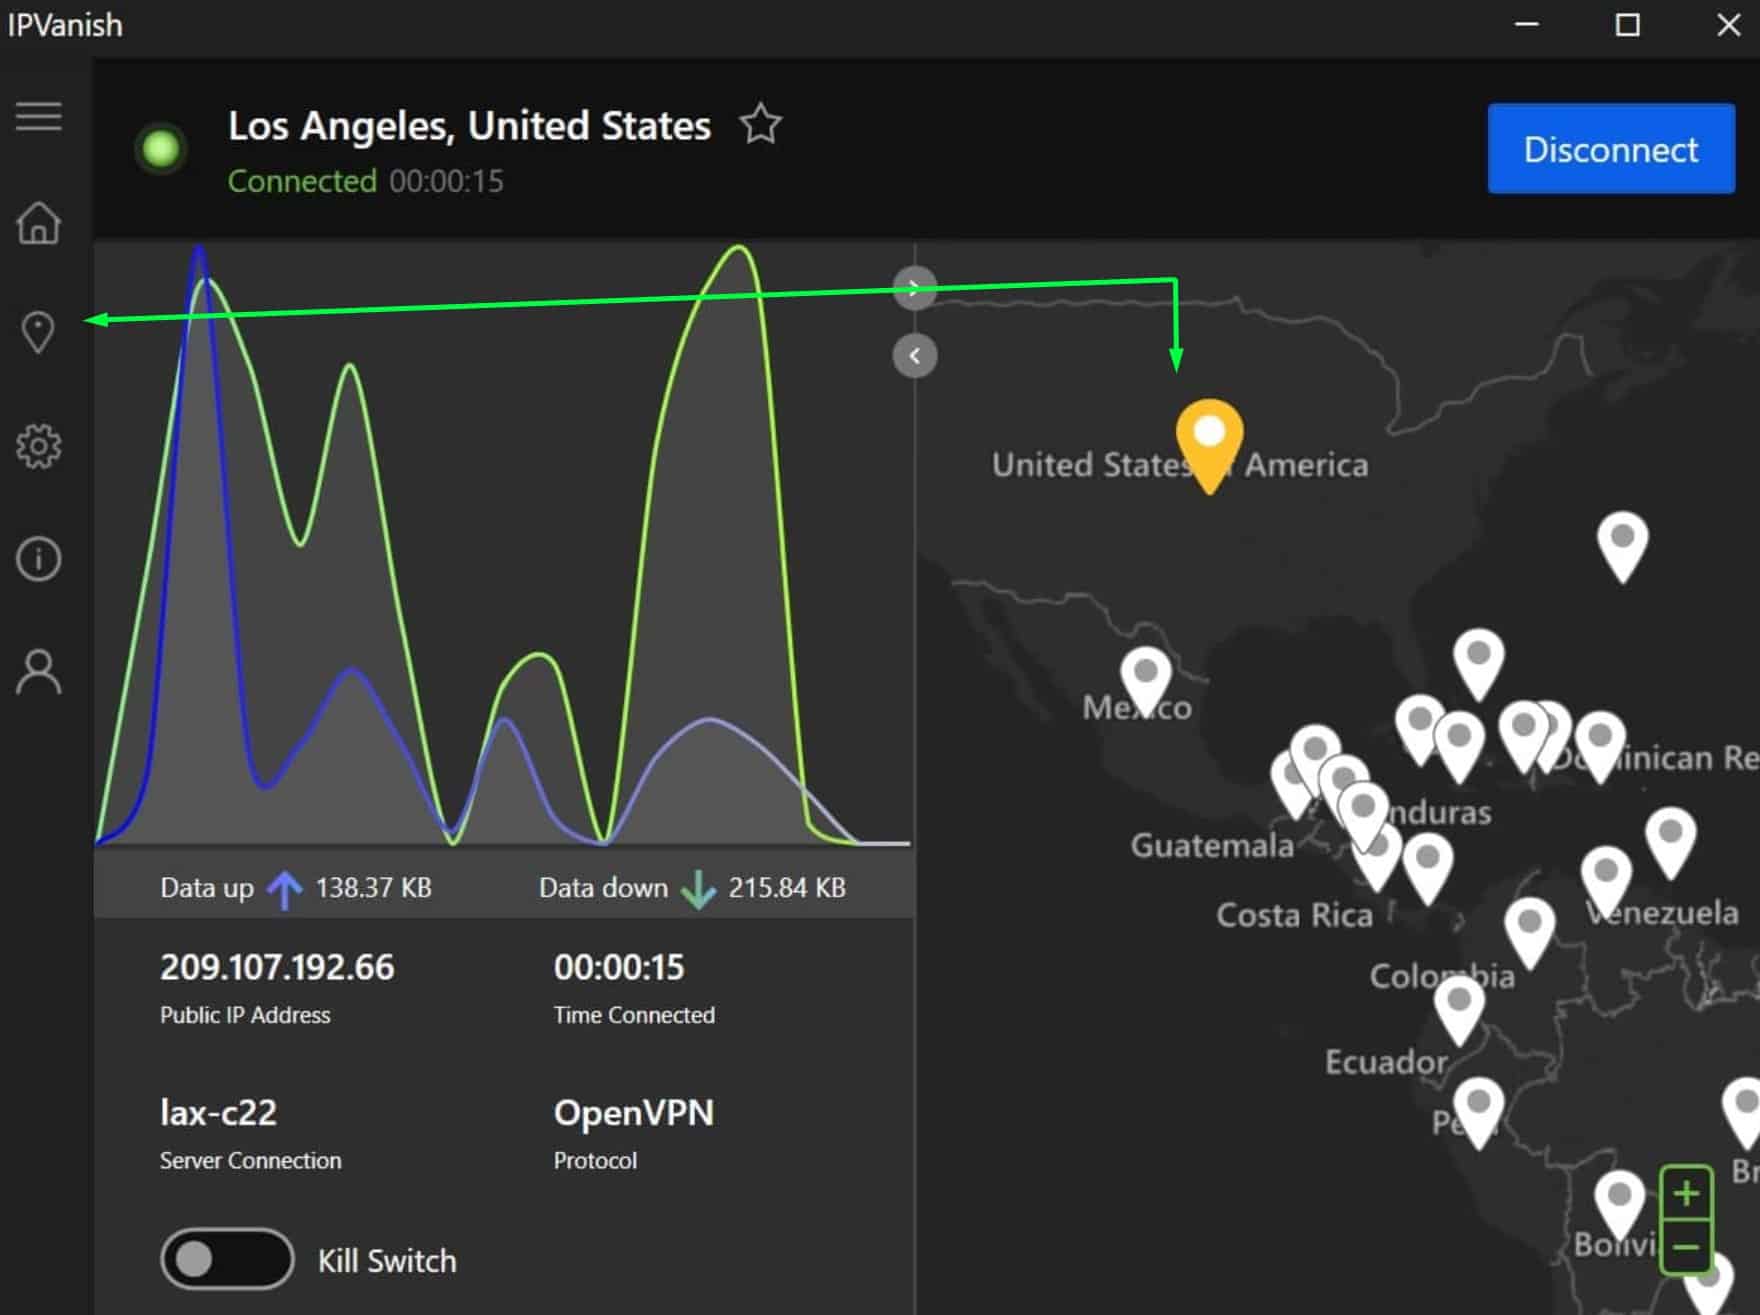Click the Disconnect button
The height and width of the screenshot is (1315, 1760).
pyautogui.click(x=1611, y=148)
